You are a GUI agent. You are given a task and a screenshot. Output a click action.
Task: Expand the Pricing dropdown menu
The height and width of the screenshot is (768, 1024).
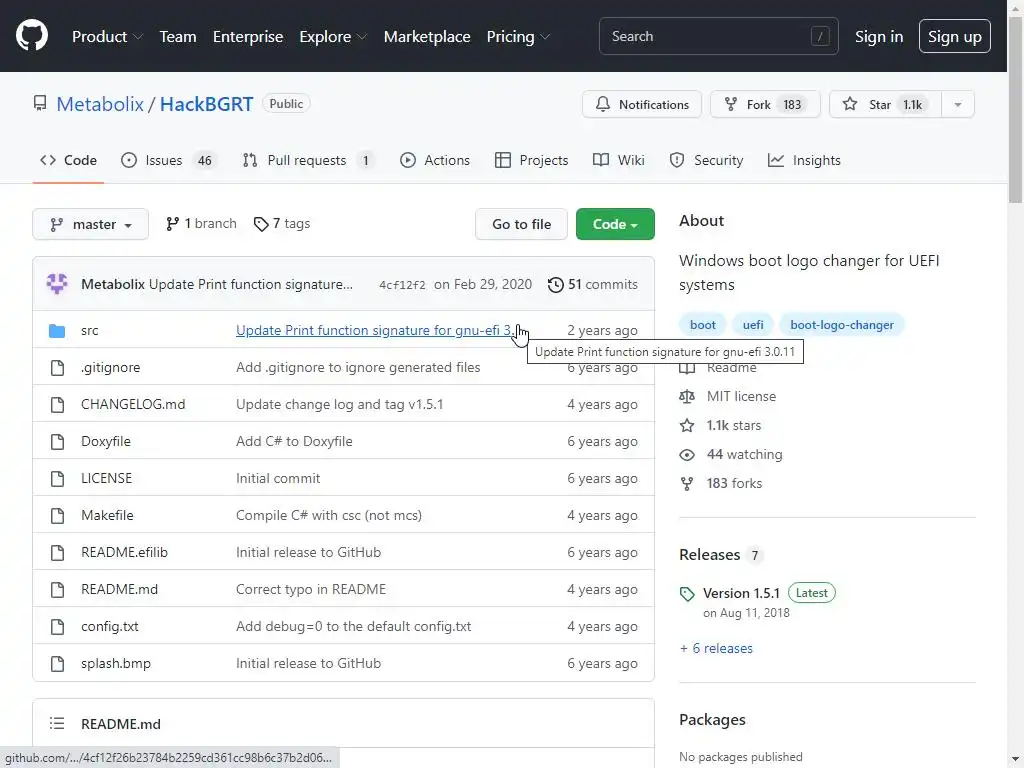pos(519,37)
